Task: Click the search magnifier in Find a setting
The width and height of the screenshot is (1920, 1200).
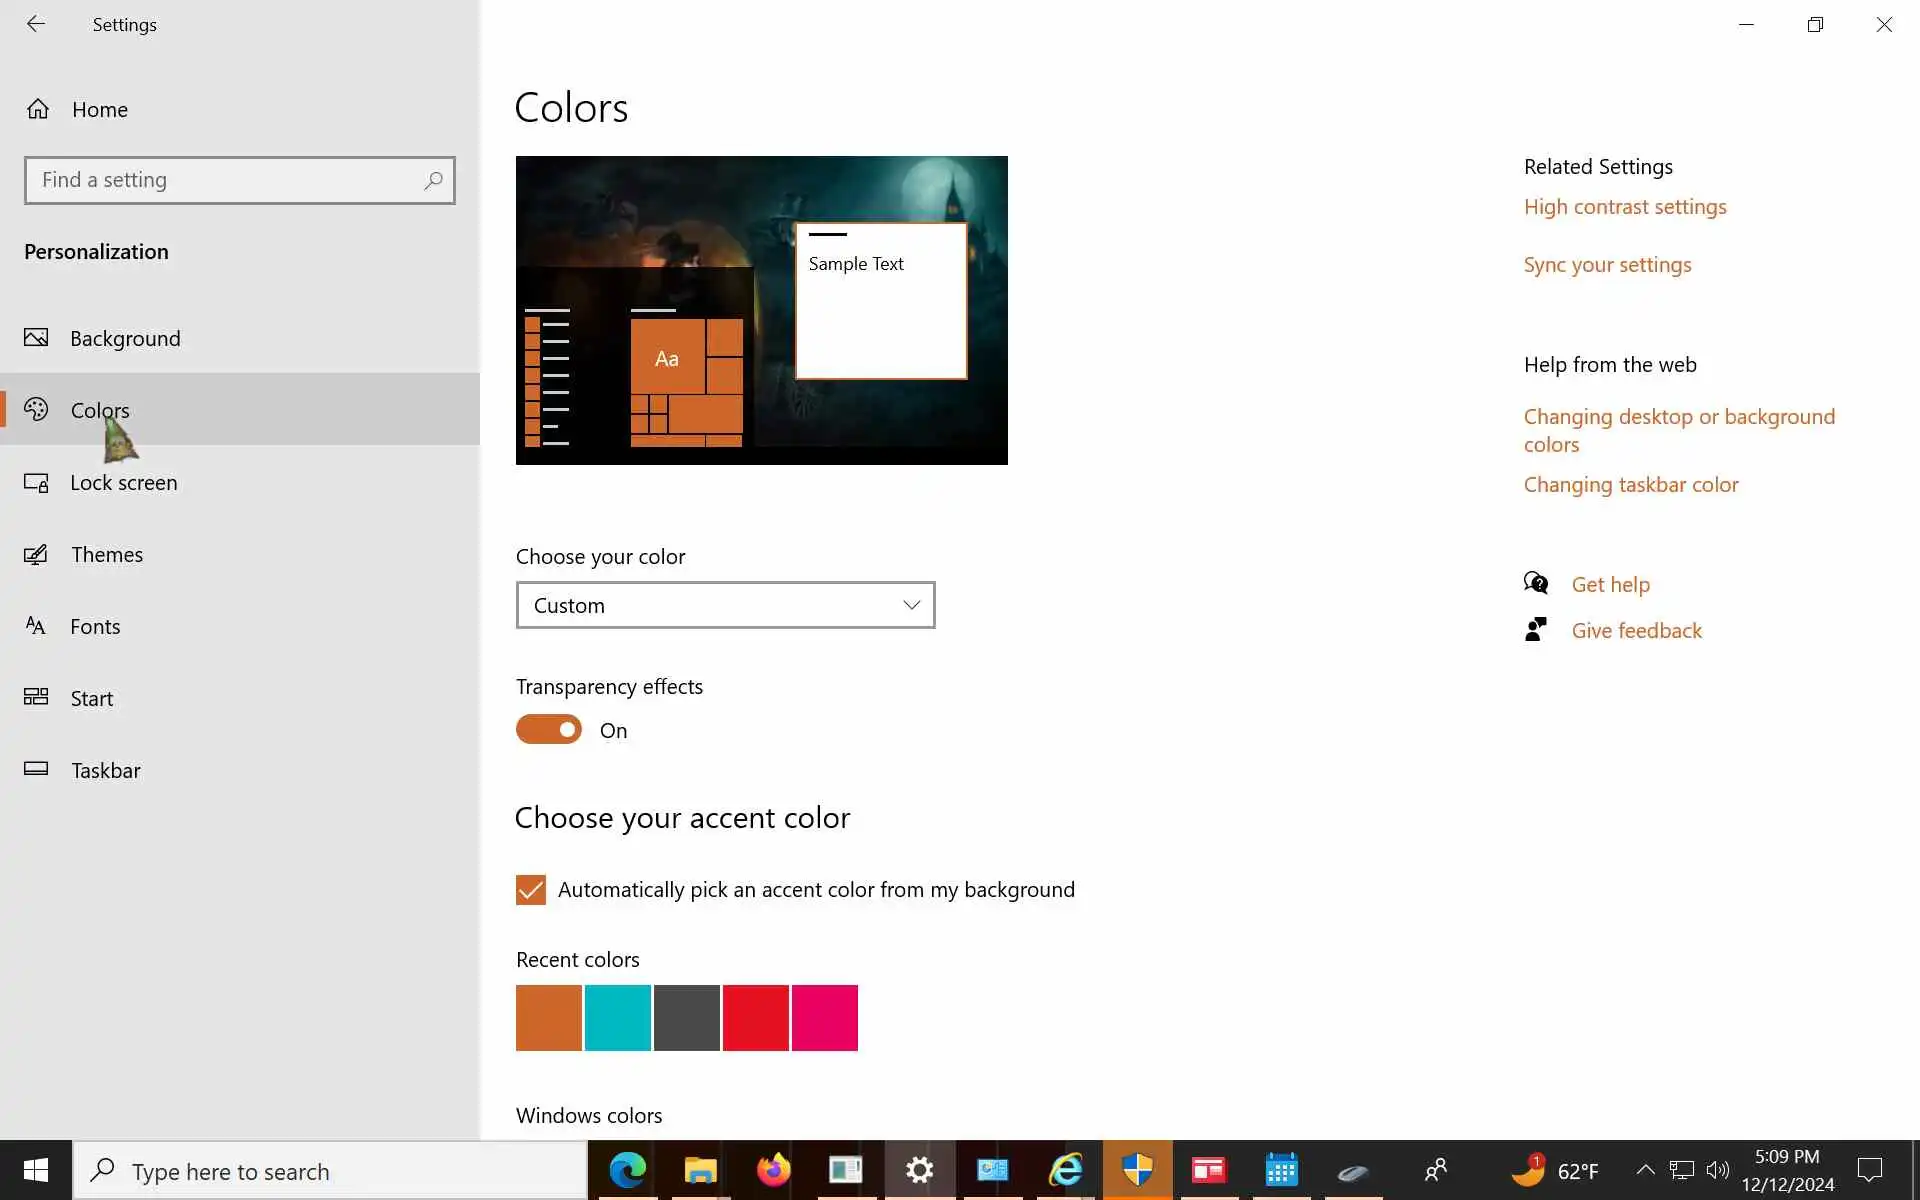Action: [x=433, y=181]
